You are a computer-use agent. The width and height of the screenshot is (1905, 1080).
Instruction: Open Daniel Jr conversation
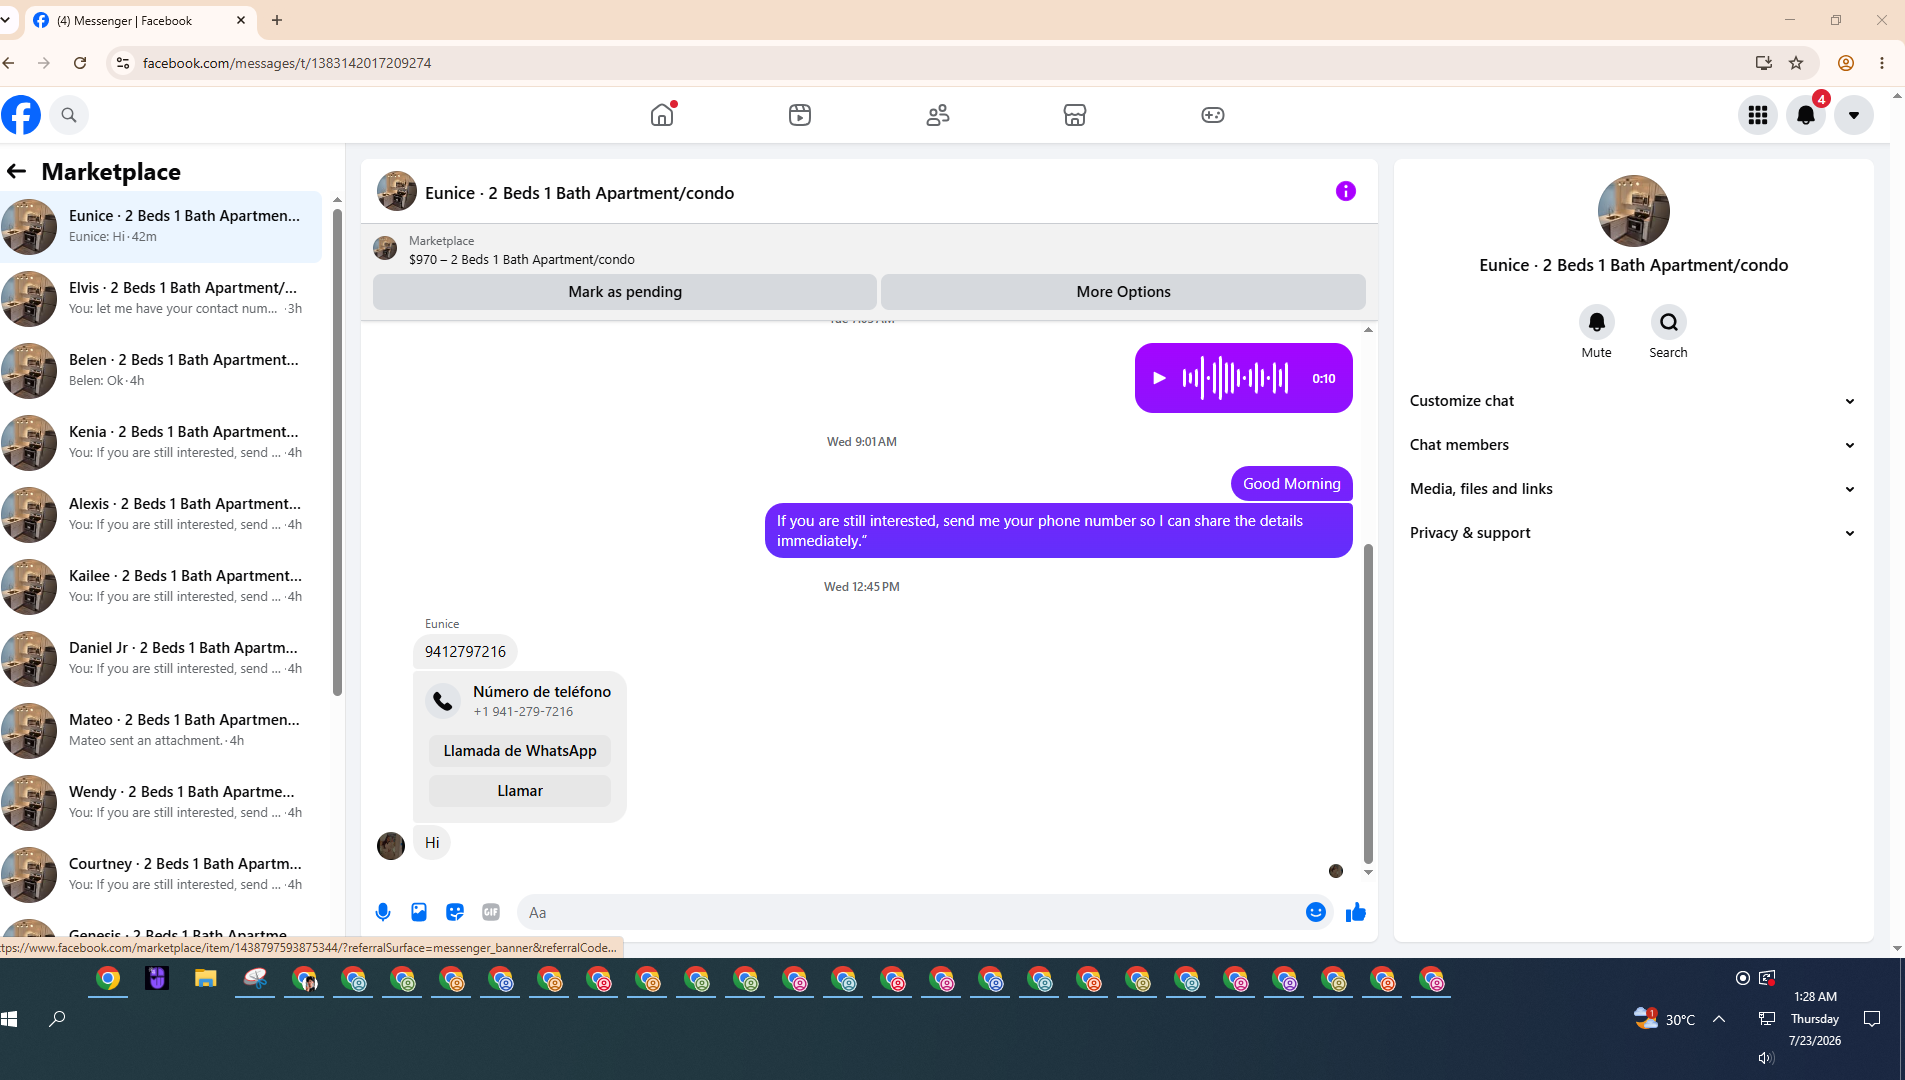click(x=161, y=658)
